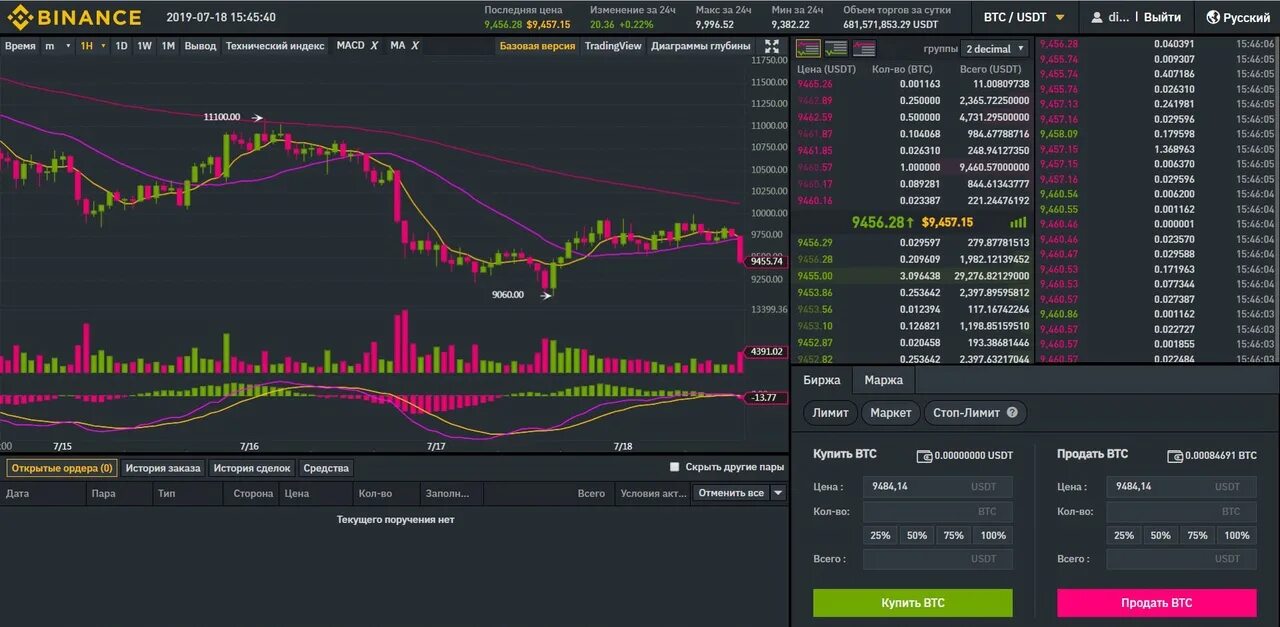This screenshot has width=1280, height=627.
Task: Click 'Выйти' logout link
Action: point(1162,17)
